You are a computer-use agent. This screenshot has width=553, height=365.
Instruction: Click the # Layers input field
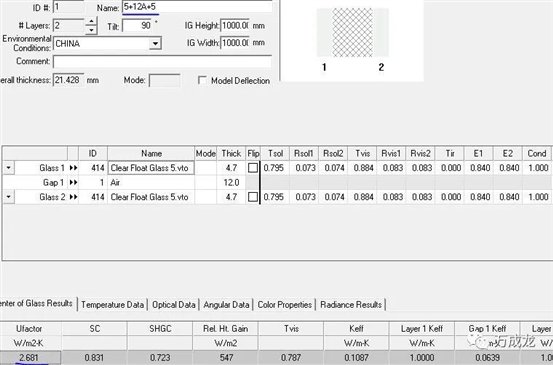point(69,26)
